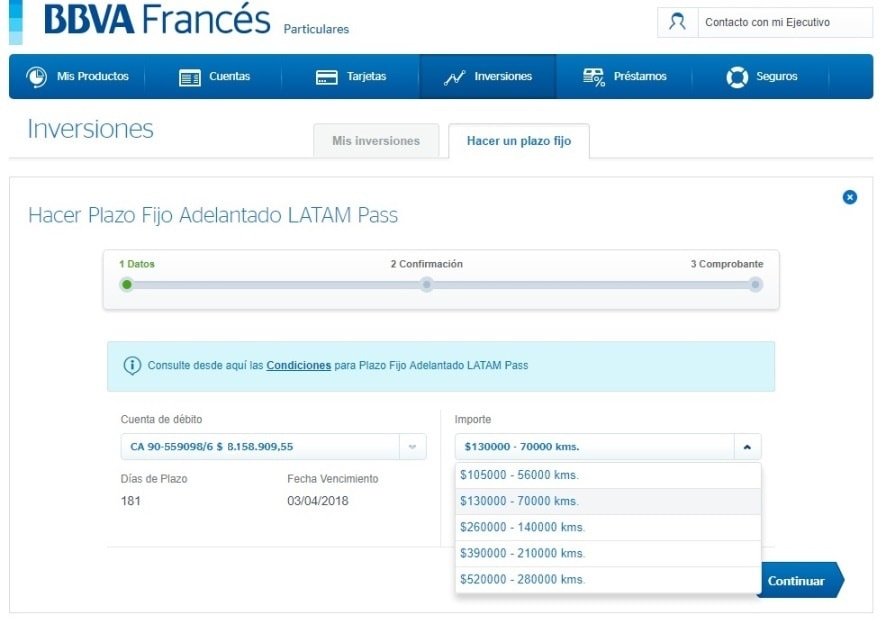Switch to the Mis inversiones tab
The width and height of the screenshot is (886, 624).
point(375,141)
